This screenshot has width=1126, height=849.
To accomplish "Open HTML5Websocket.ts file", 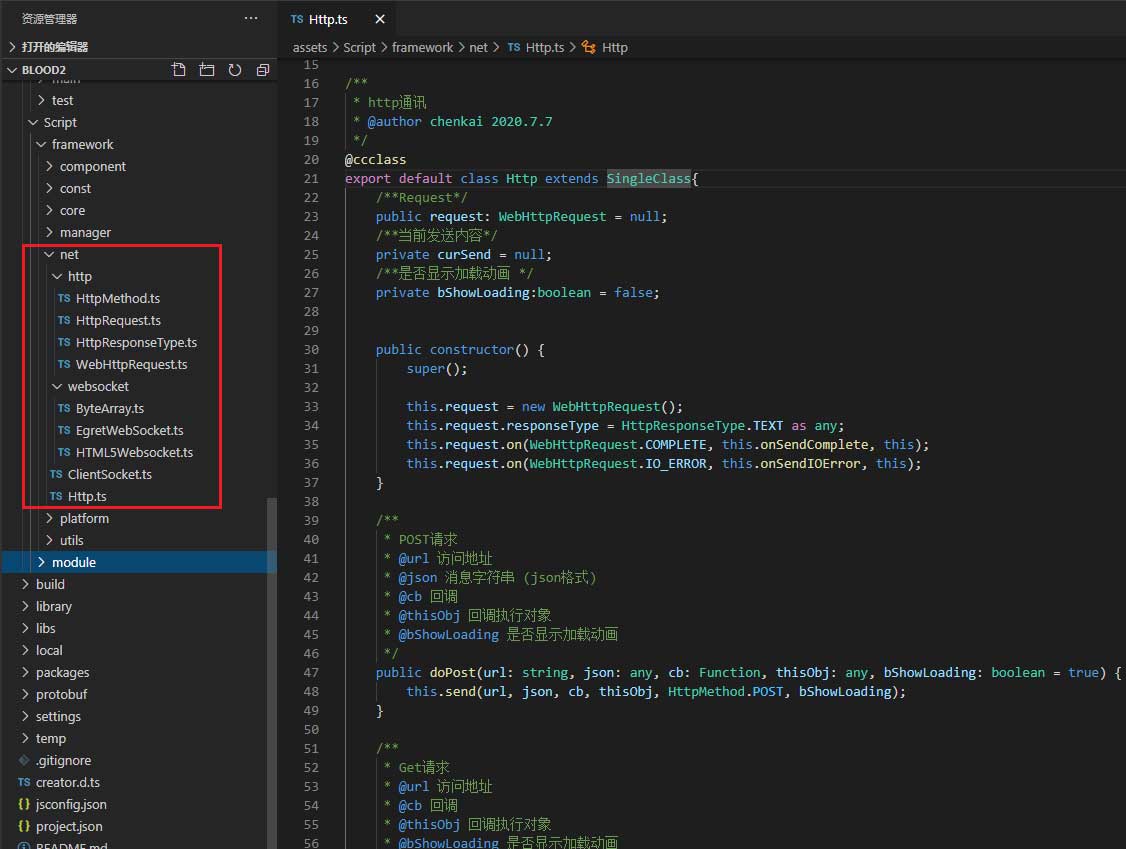I will coord(134,453).
